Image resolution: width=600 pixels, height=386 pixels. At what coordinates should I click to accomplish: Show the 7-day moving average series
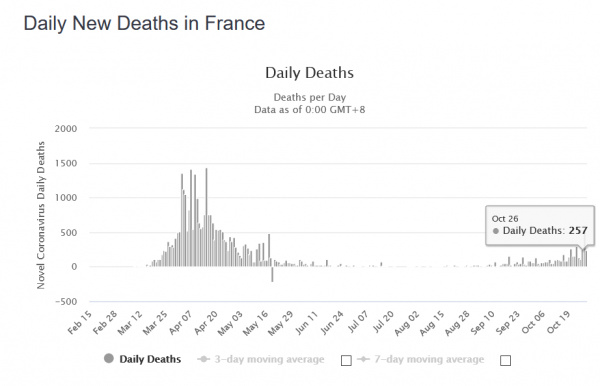(429, 359)
